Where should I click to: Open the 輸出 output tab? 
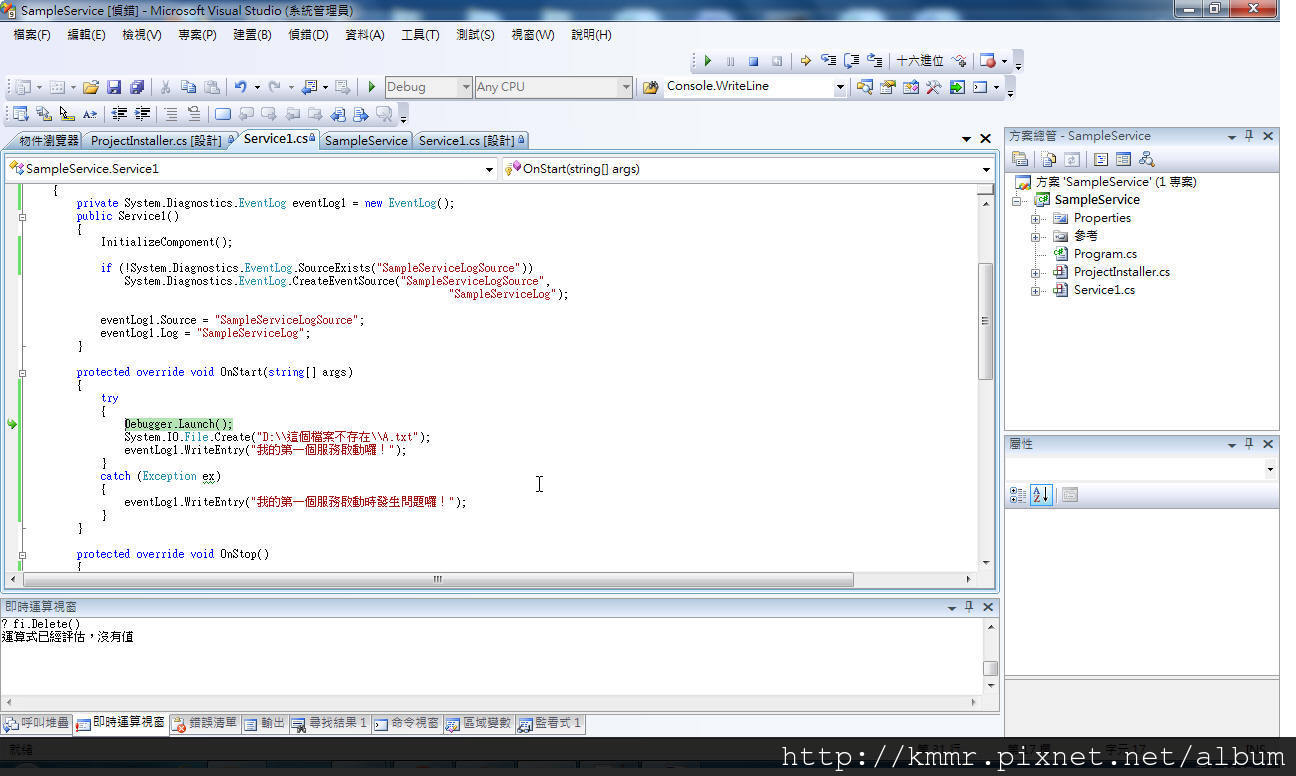(x=265, y=723)
